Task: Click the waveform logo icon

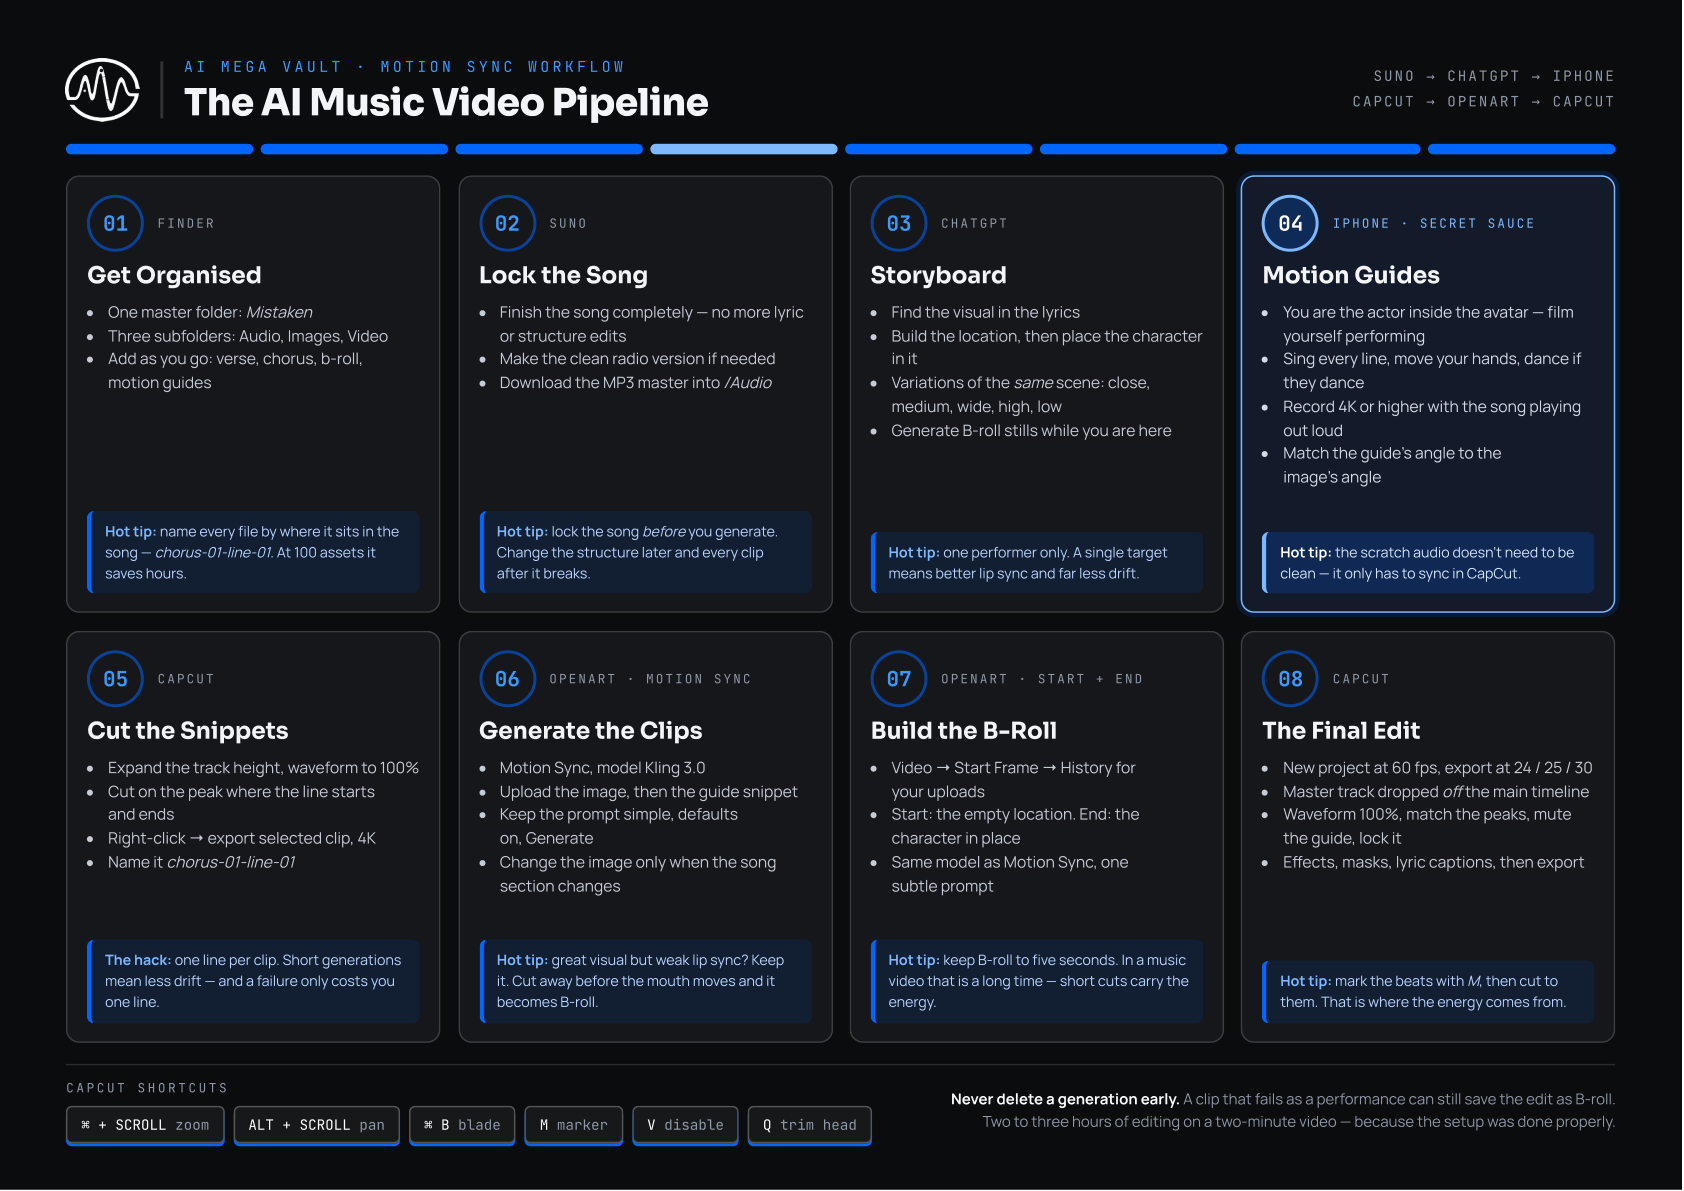Action: [x=102, y=90]
